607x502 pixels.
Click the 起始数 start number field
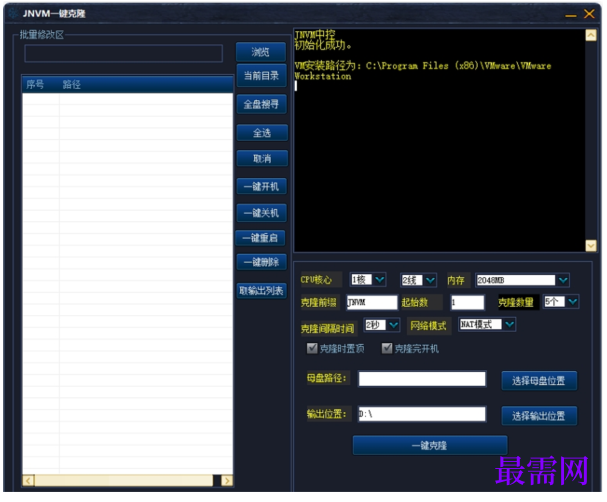[467, 302]
